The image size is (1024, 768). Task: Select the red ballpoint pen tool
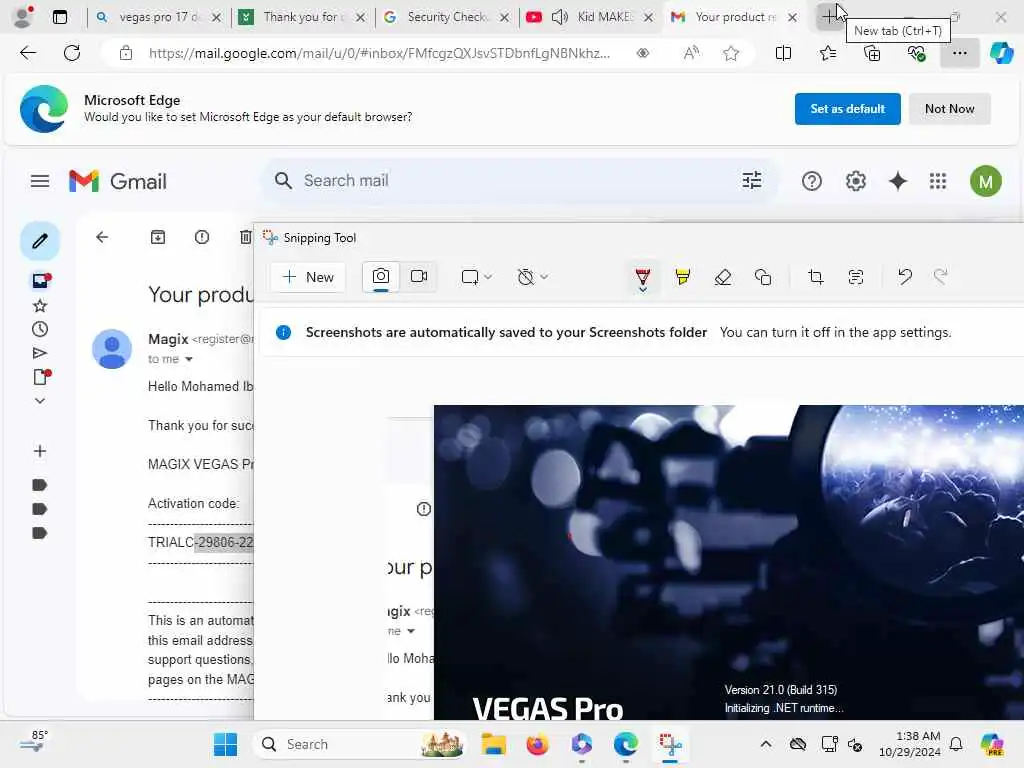(643, 278)
